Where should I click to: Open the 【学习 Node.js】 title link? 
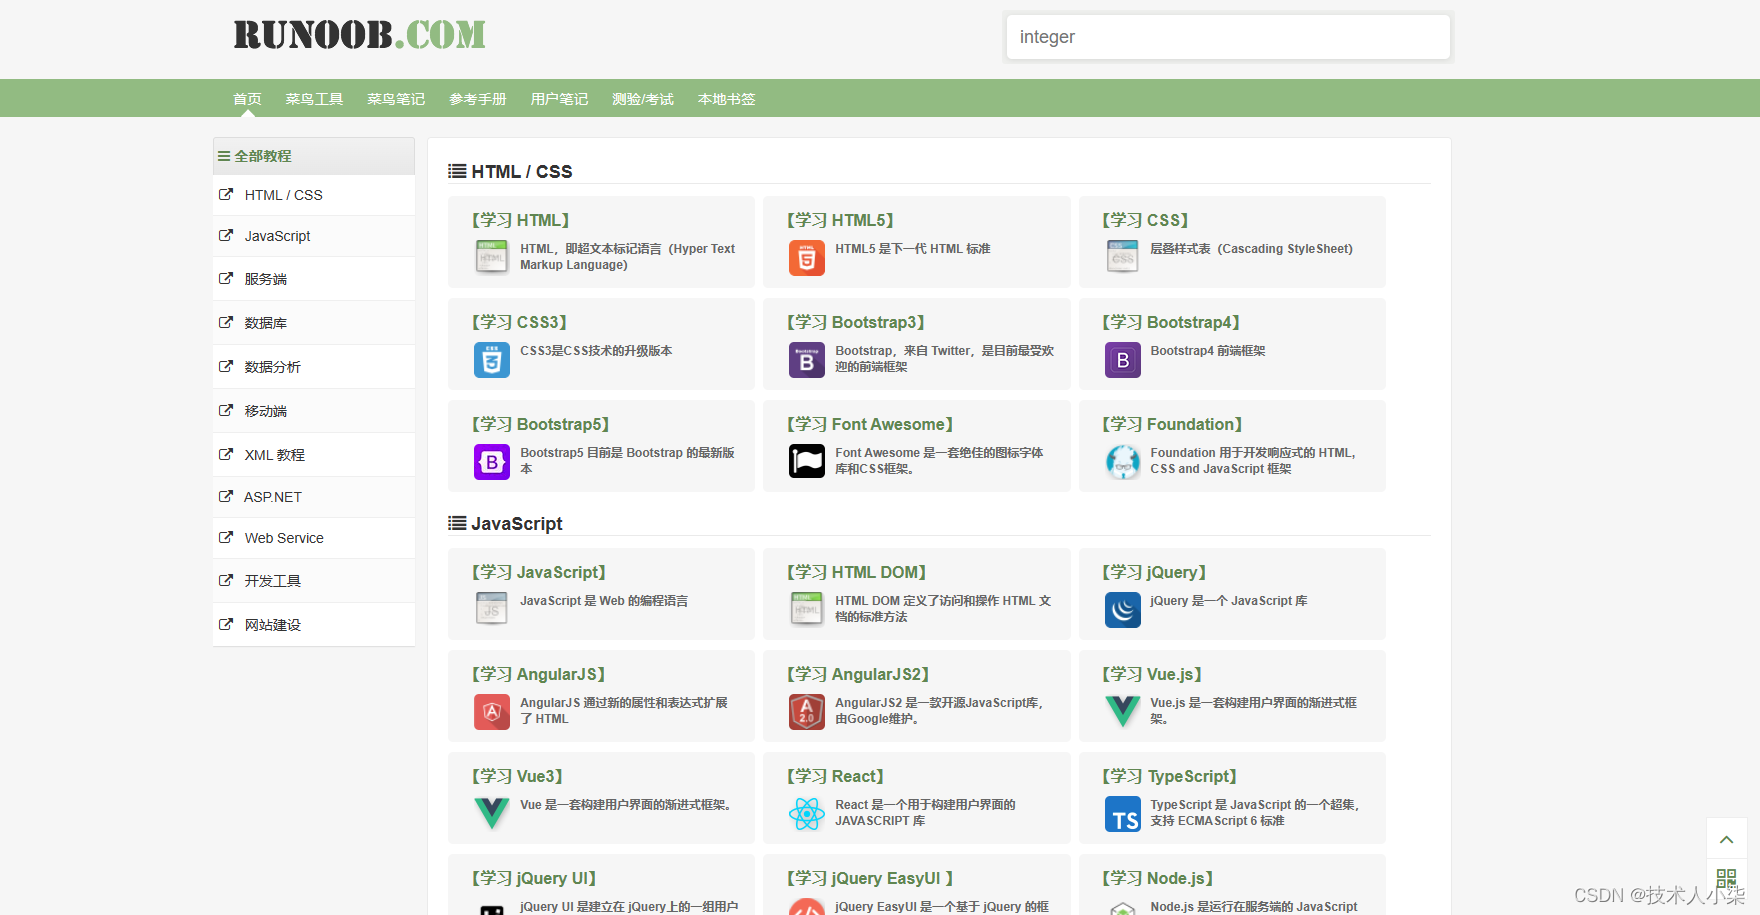(x=1158, y=878)
